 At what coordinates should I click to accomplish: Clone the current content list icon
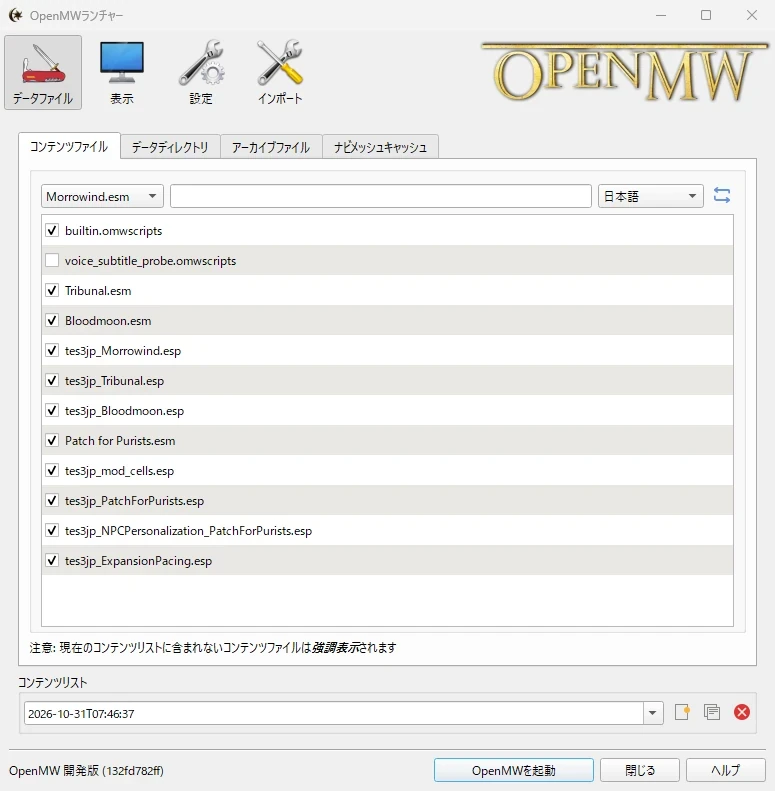(712, 712)
